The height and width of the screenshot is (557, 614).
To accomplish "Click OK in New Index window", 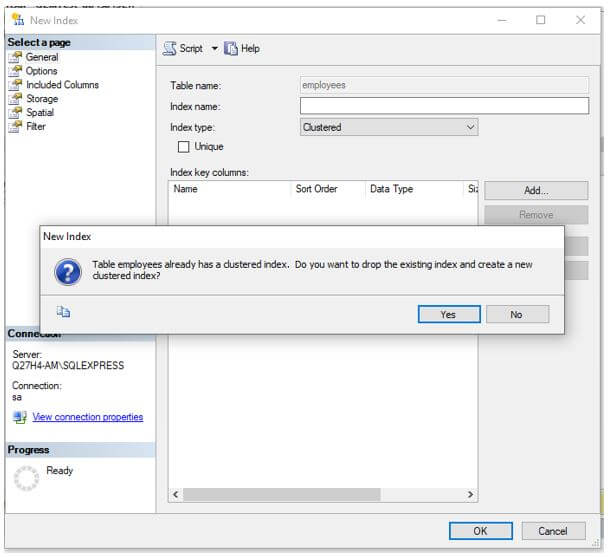I will click(480, 531).
